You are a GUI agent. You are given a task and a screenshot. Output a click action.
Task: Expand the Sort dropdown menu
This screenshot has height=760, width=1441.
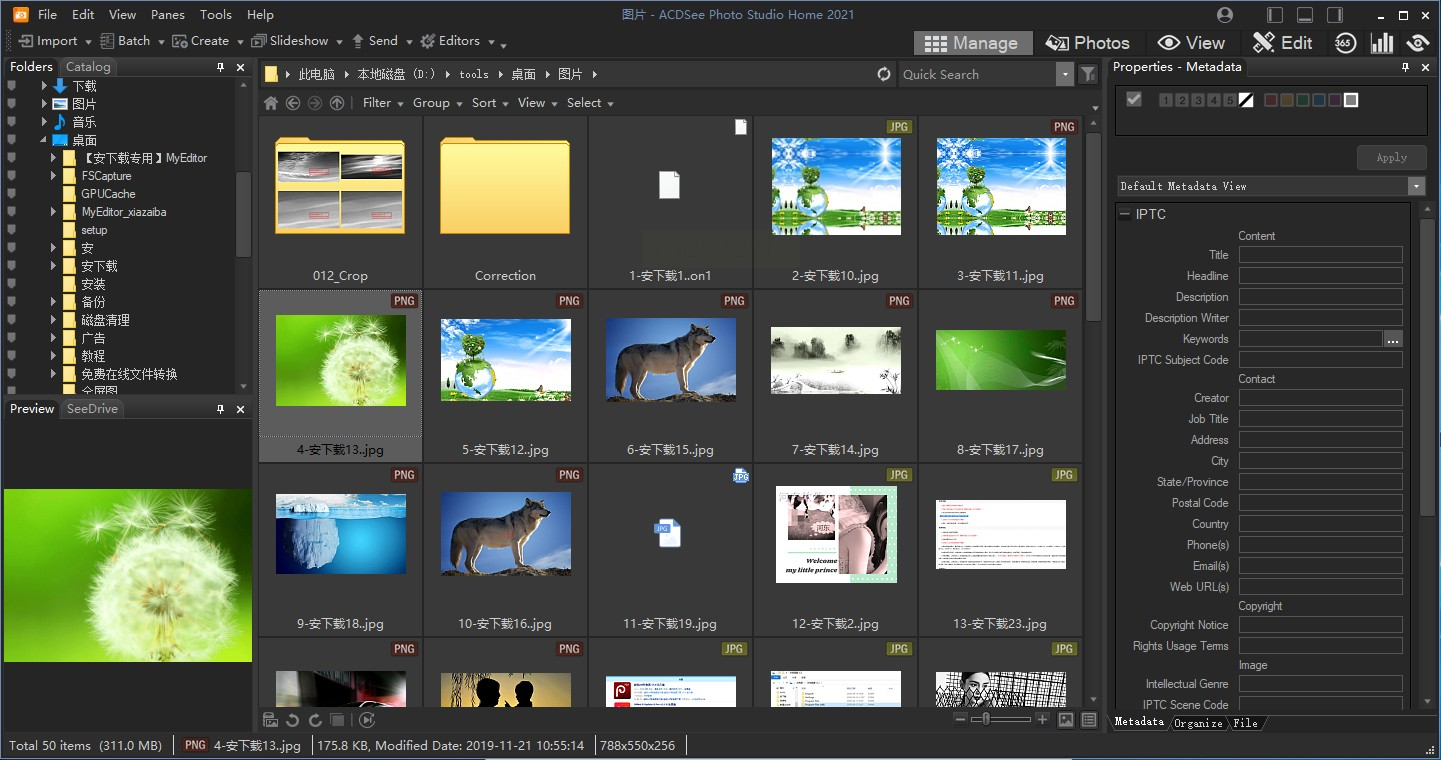pyautogui.click(x=490, y=103)
